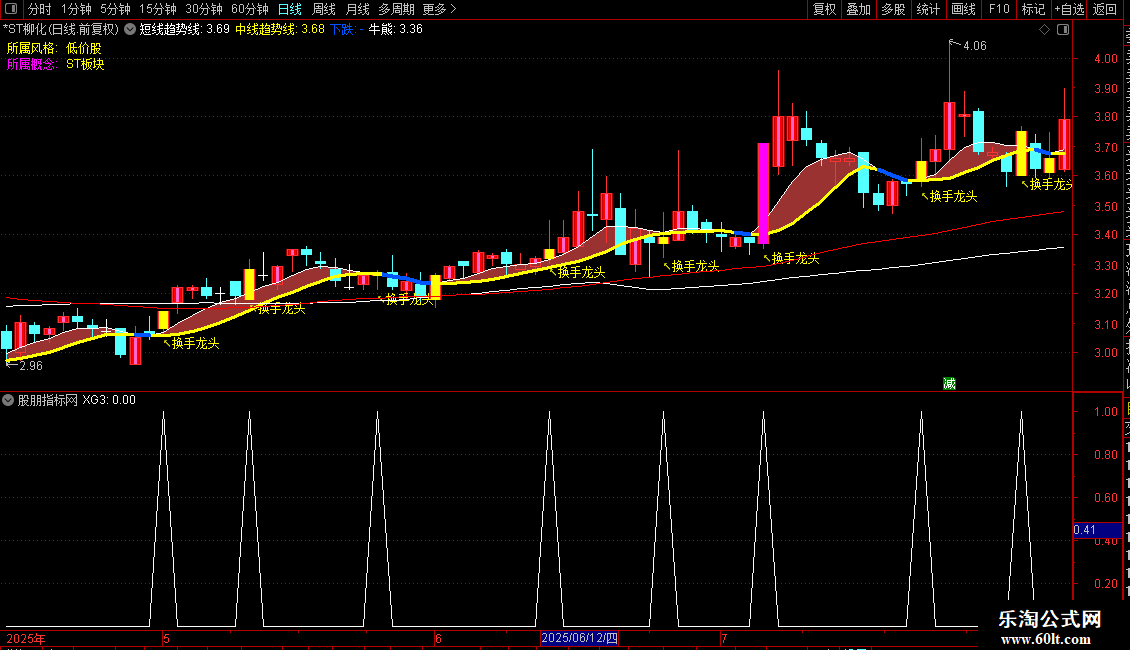Expand the 更多 periods menu
The height and width of the screenshot is (650, 1130).
click(x=440, y=9)
